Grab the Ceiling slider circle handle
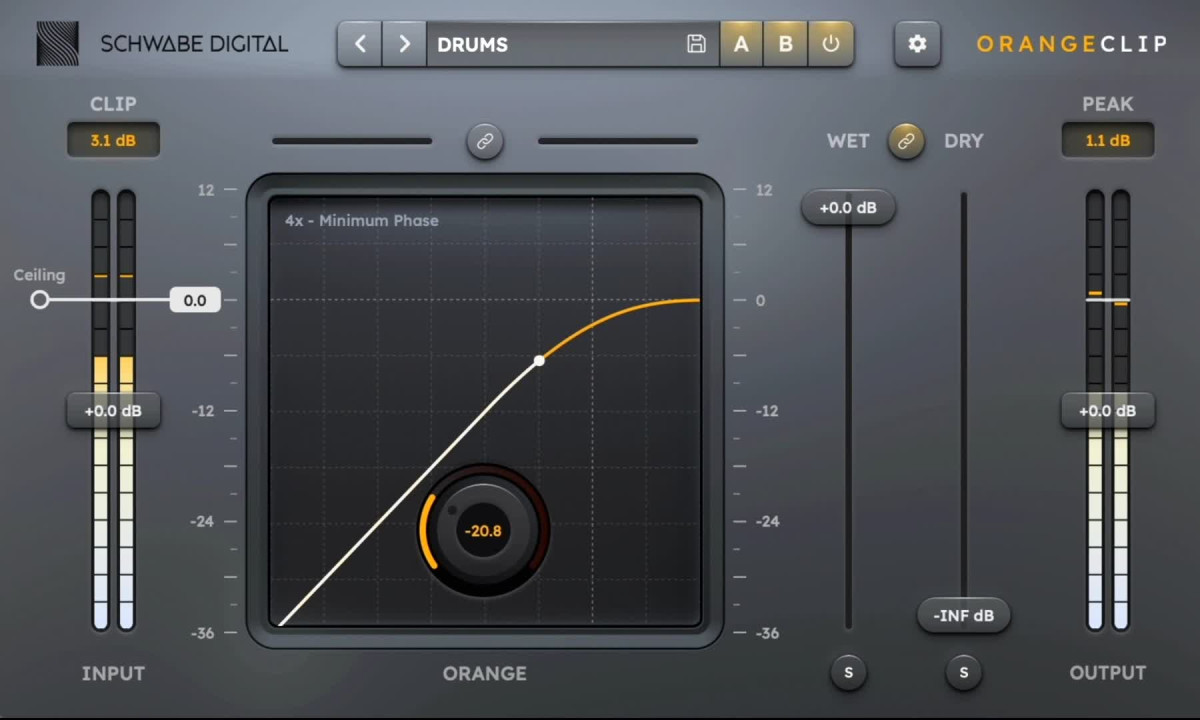Viewport: 1200px width, 720px height. pyautogui.click(x=39, y=299)
